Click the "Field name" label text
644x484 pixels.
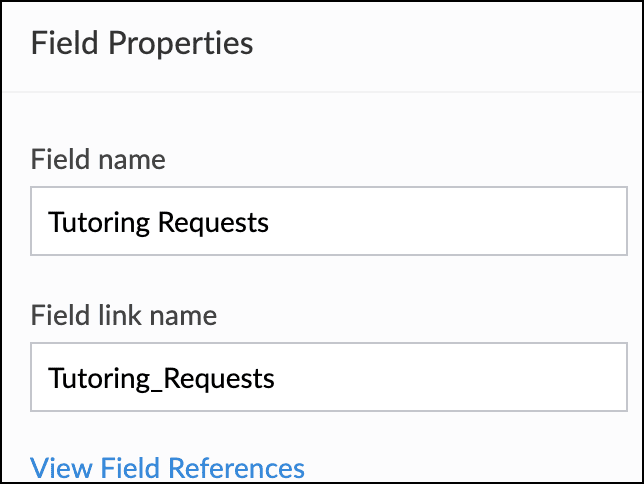pos(98,158)
